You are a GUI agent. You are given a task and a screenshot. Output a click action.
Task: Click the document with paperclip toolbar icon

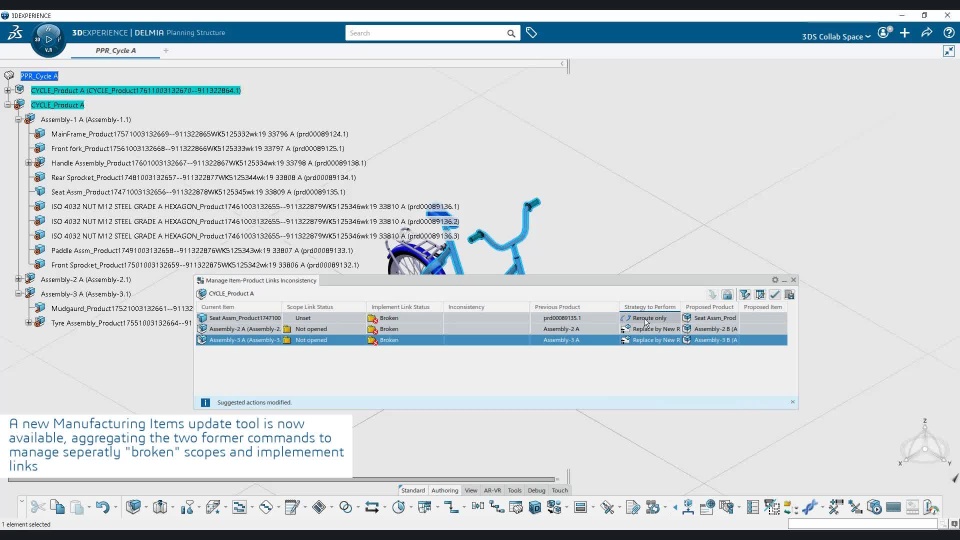pyautogui.click(x=632, y=507)
